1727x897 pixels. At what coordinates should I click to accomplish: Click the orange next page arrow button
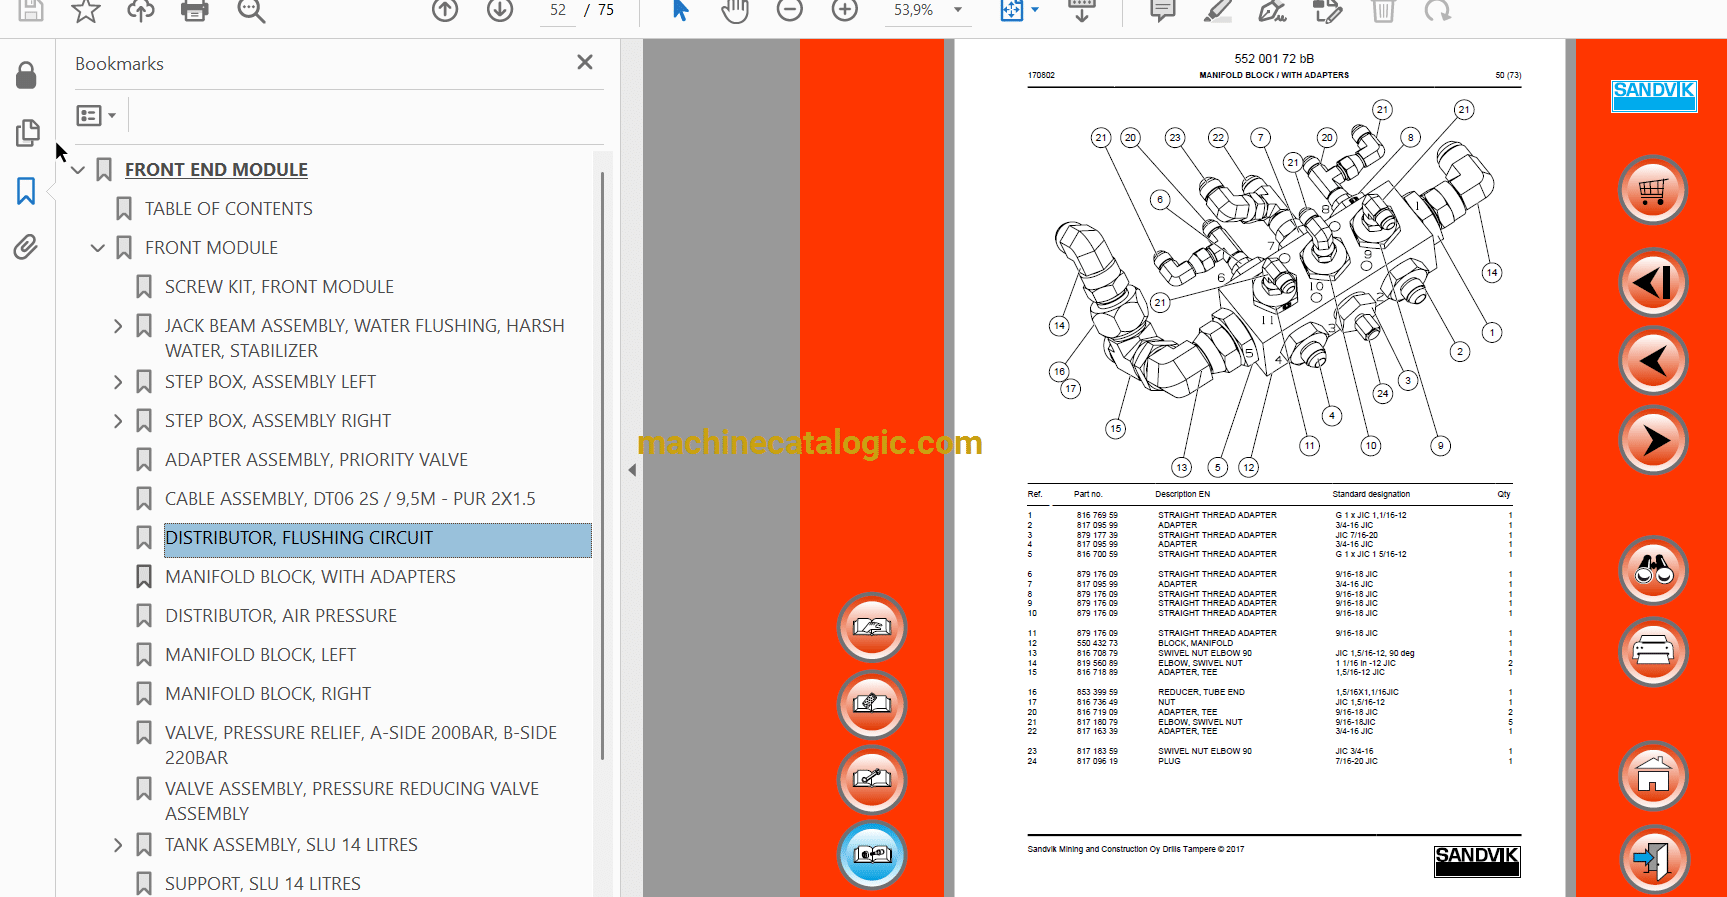pyautogui.click(x=1653, y=440)
